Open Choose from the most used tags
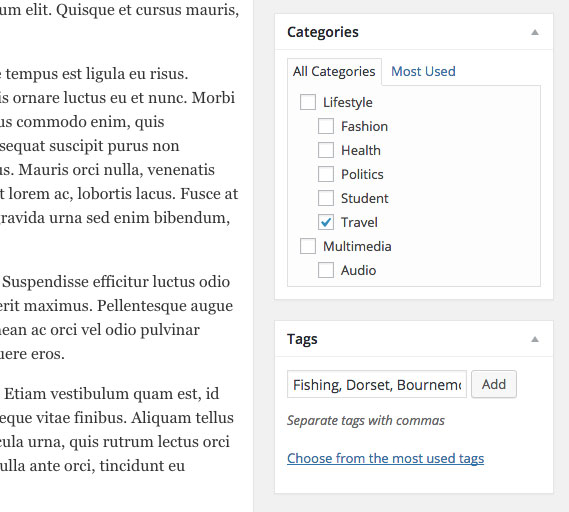 click(385, 458)
